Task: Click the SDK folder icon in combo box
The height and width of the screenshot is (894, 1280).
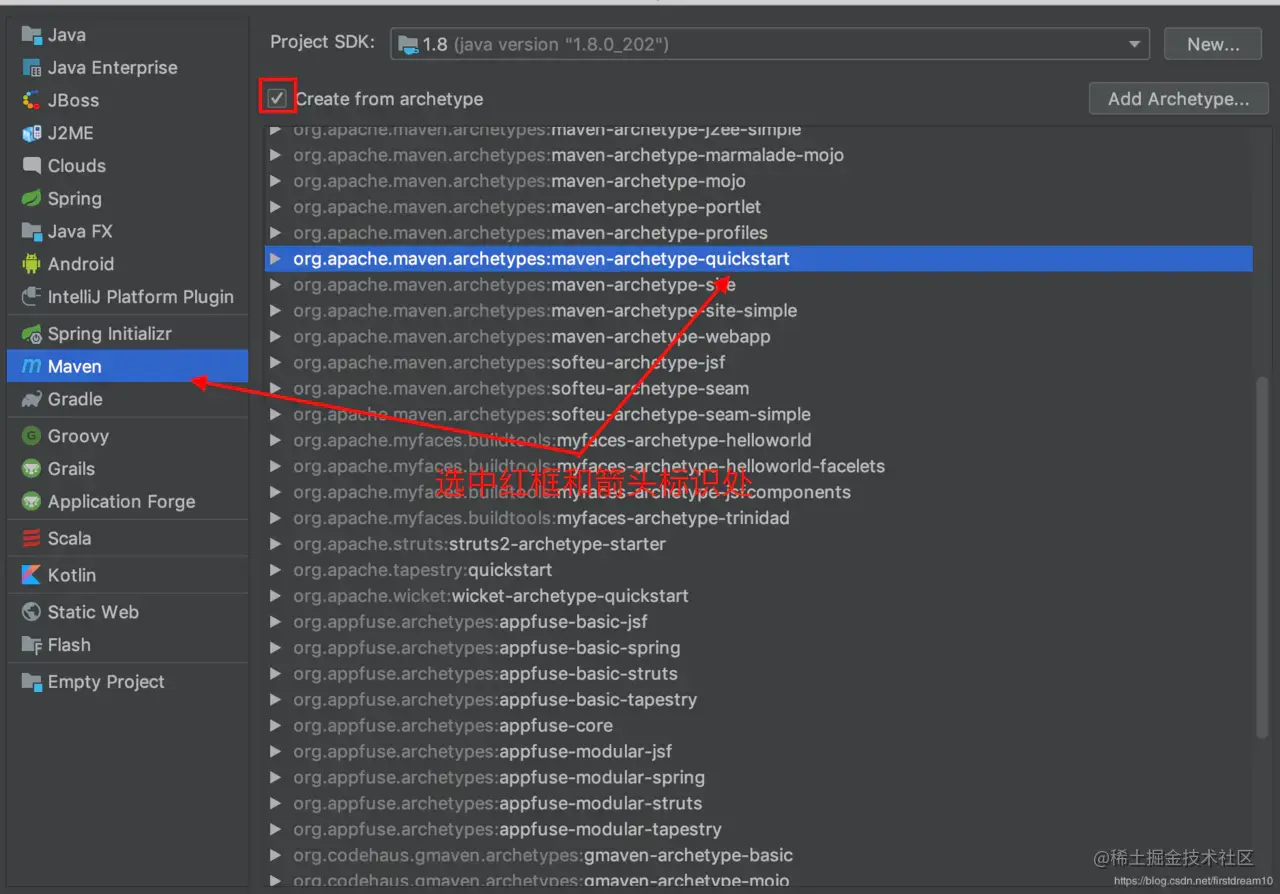Action: tap(408, 44)
